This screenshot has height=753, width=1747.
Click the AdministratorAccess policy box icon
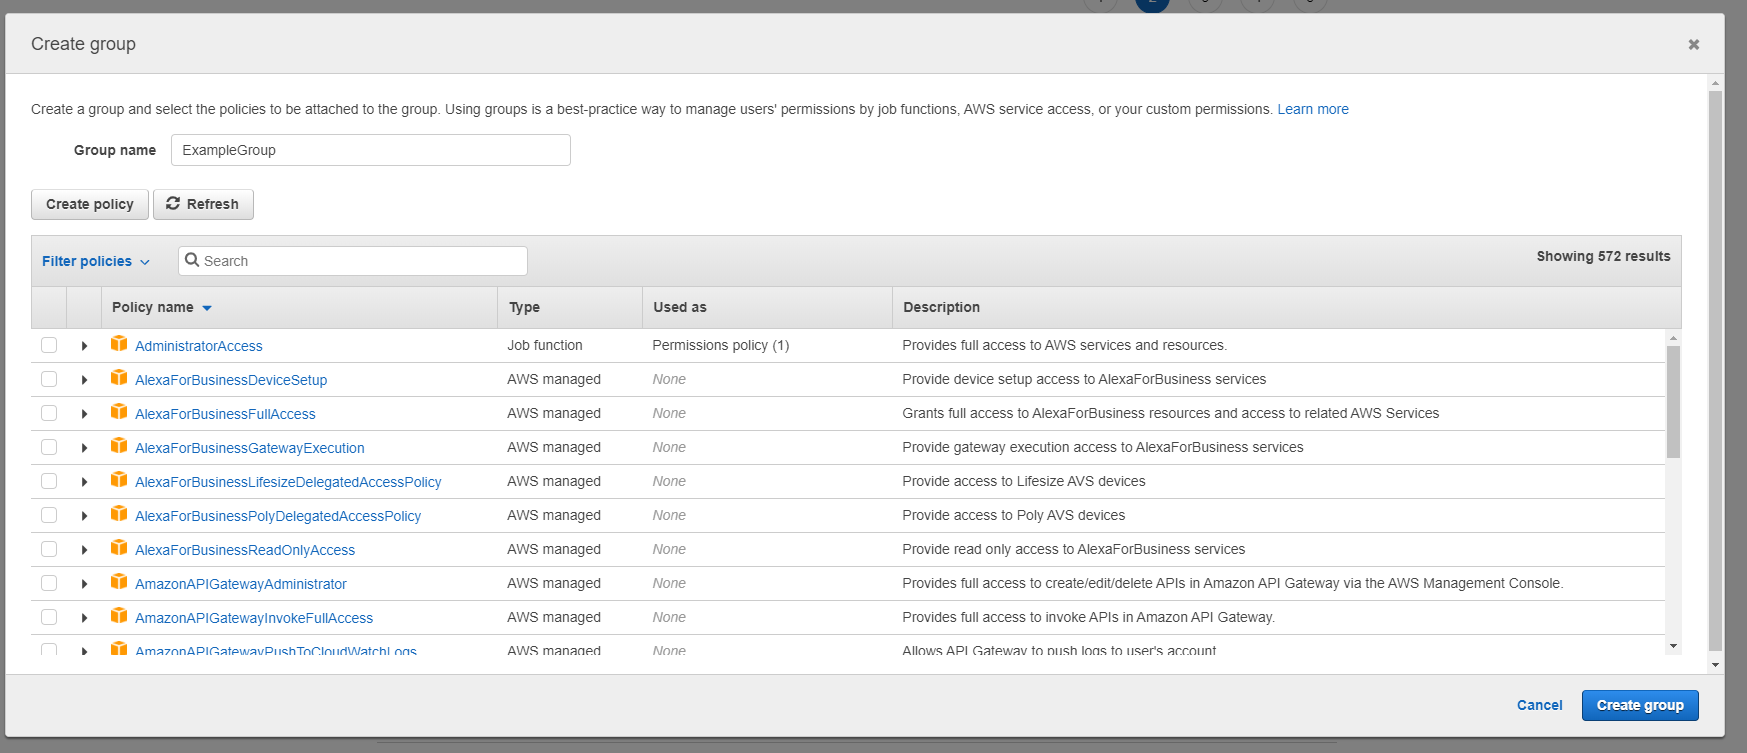click(119, 344)
